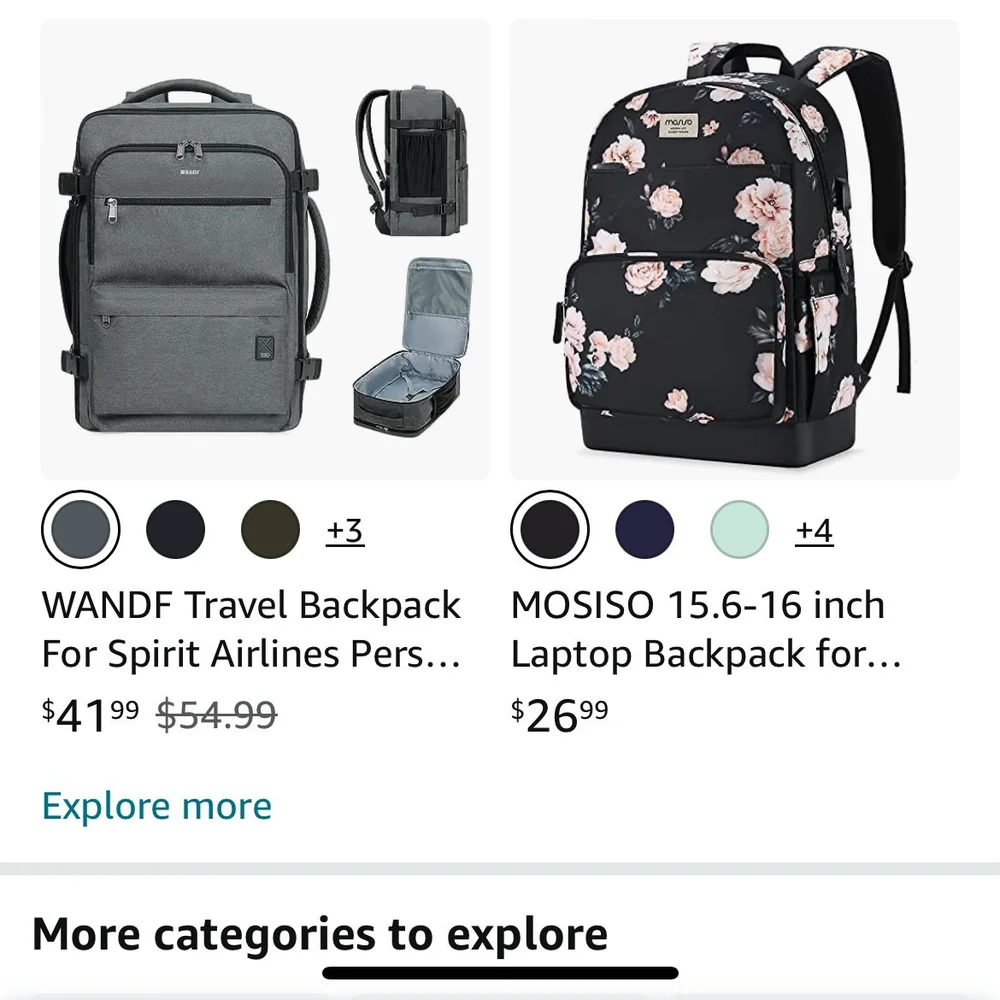Pick the mint green MOSISO color swatch
Screen dimensions: 1000x1000
pos(740,529)
